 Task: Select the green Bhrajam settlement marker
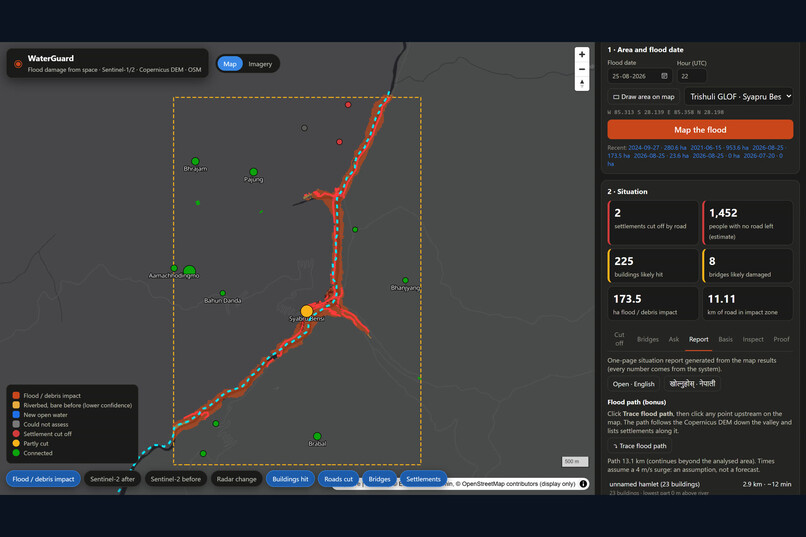tap(195, 161)
